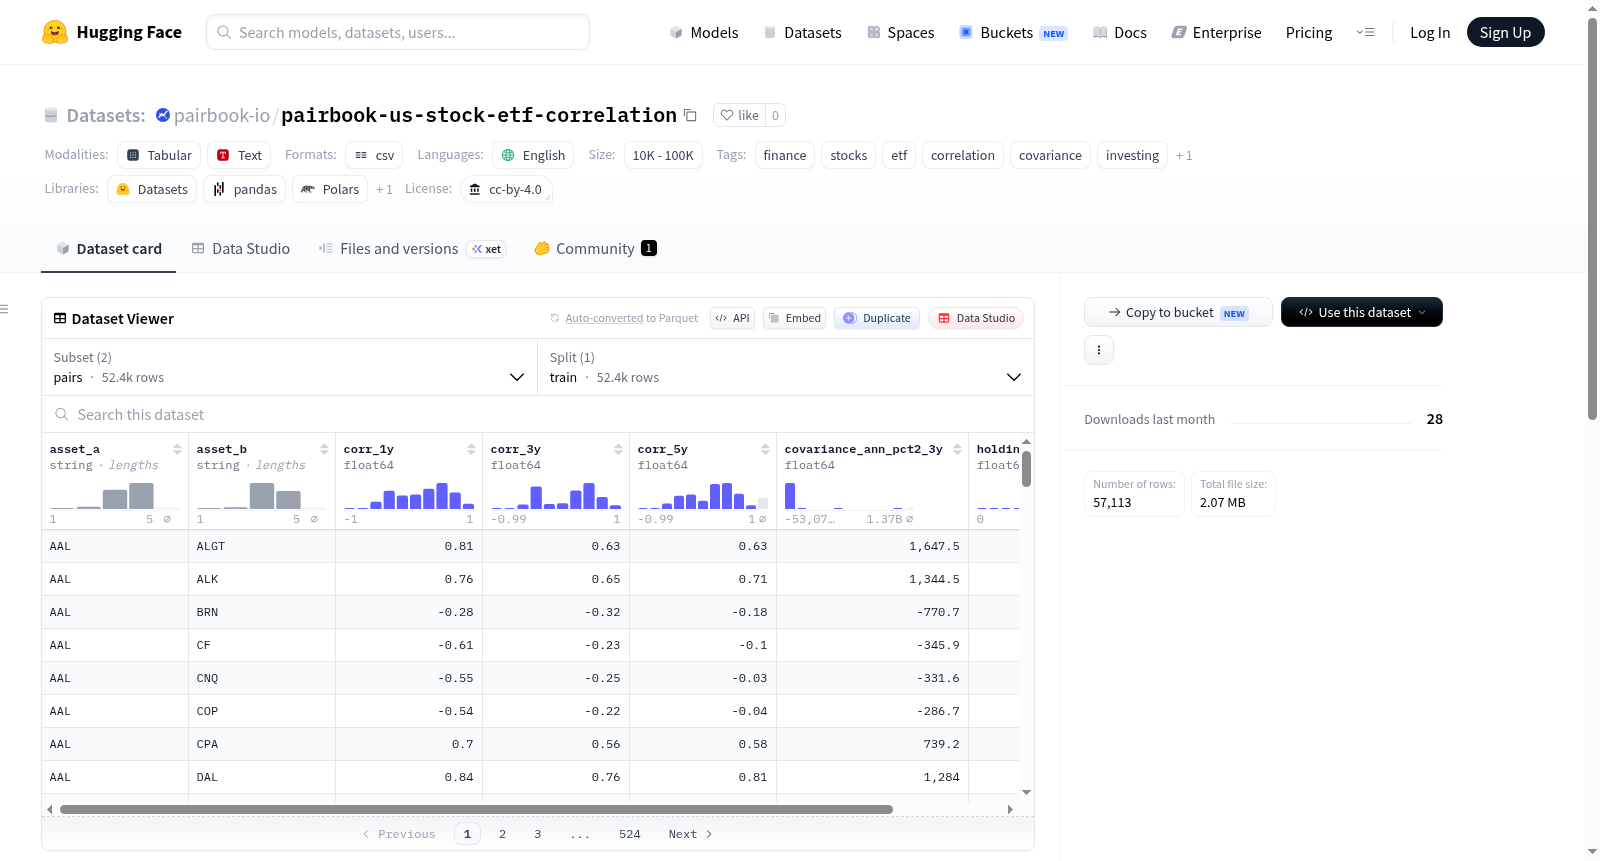The height and width of the screenshot is (861, 1600).
Task: Sort by corr_5y column icon
Action: tap(765, 449)
